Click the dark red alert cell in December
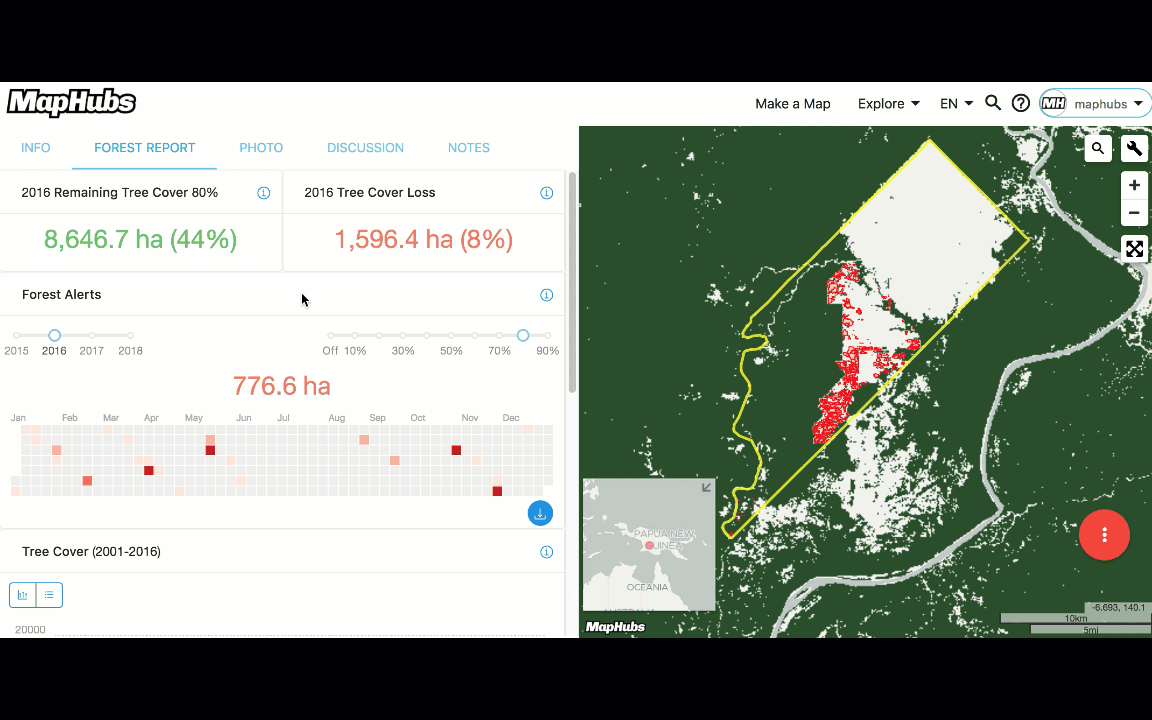 pyautogui.click(x=497, y=491)
